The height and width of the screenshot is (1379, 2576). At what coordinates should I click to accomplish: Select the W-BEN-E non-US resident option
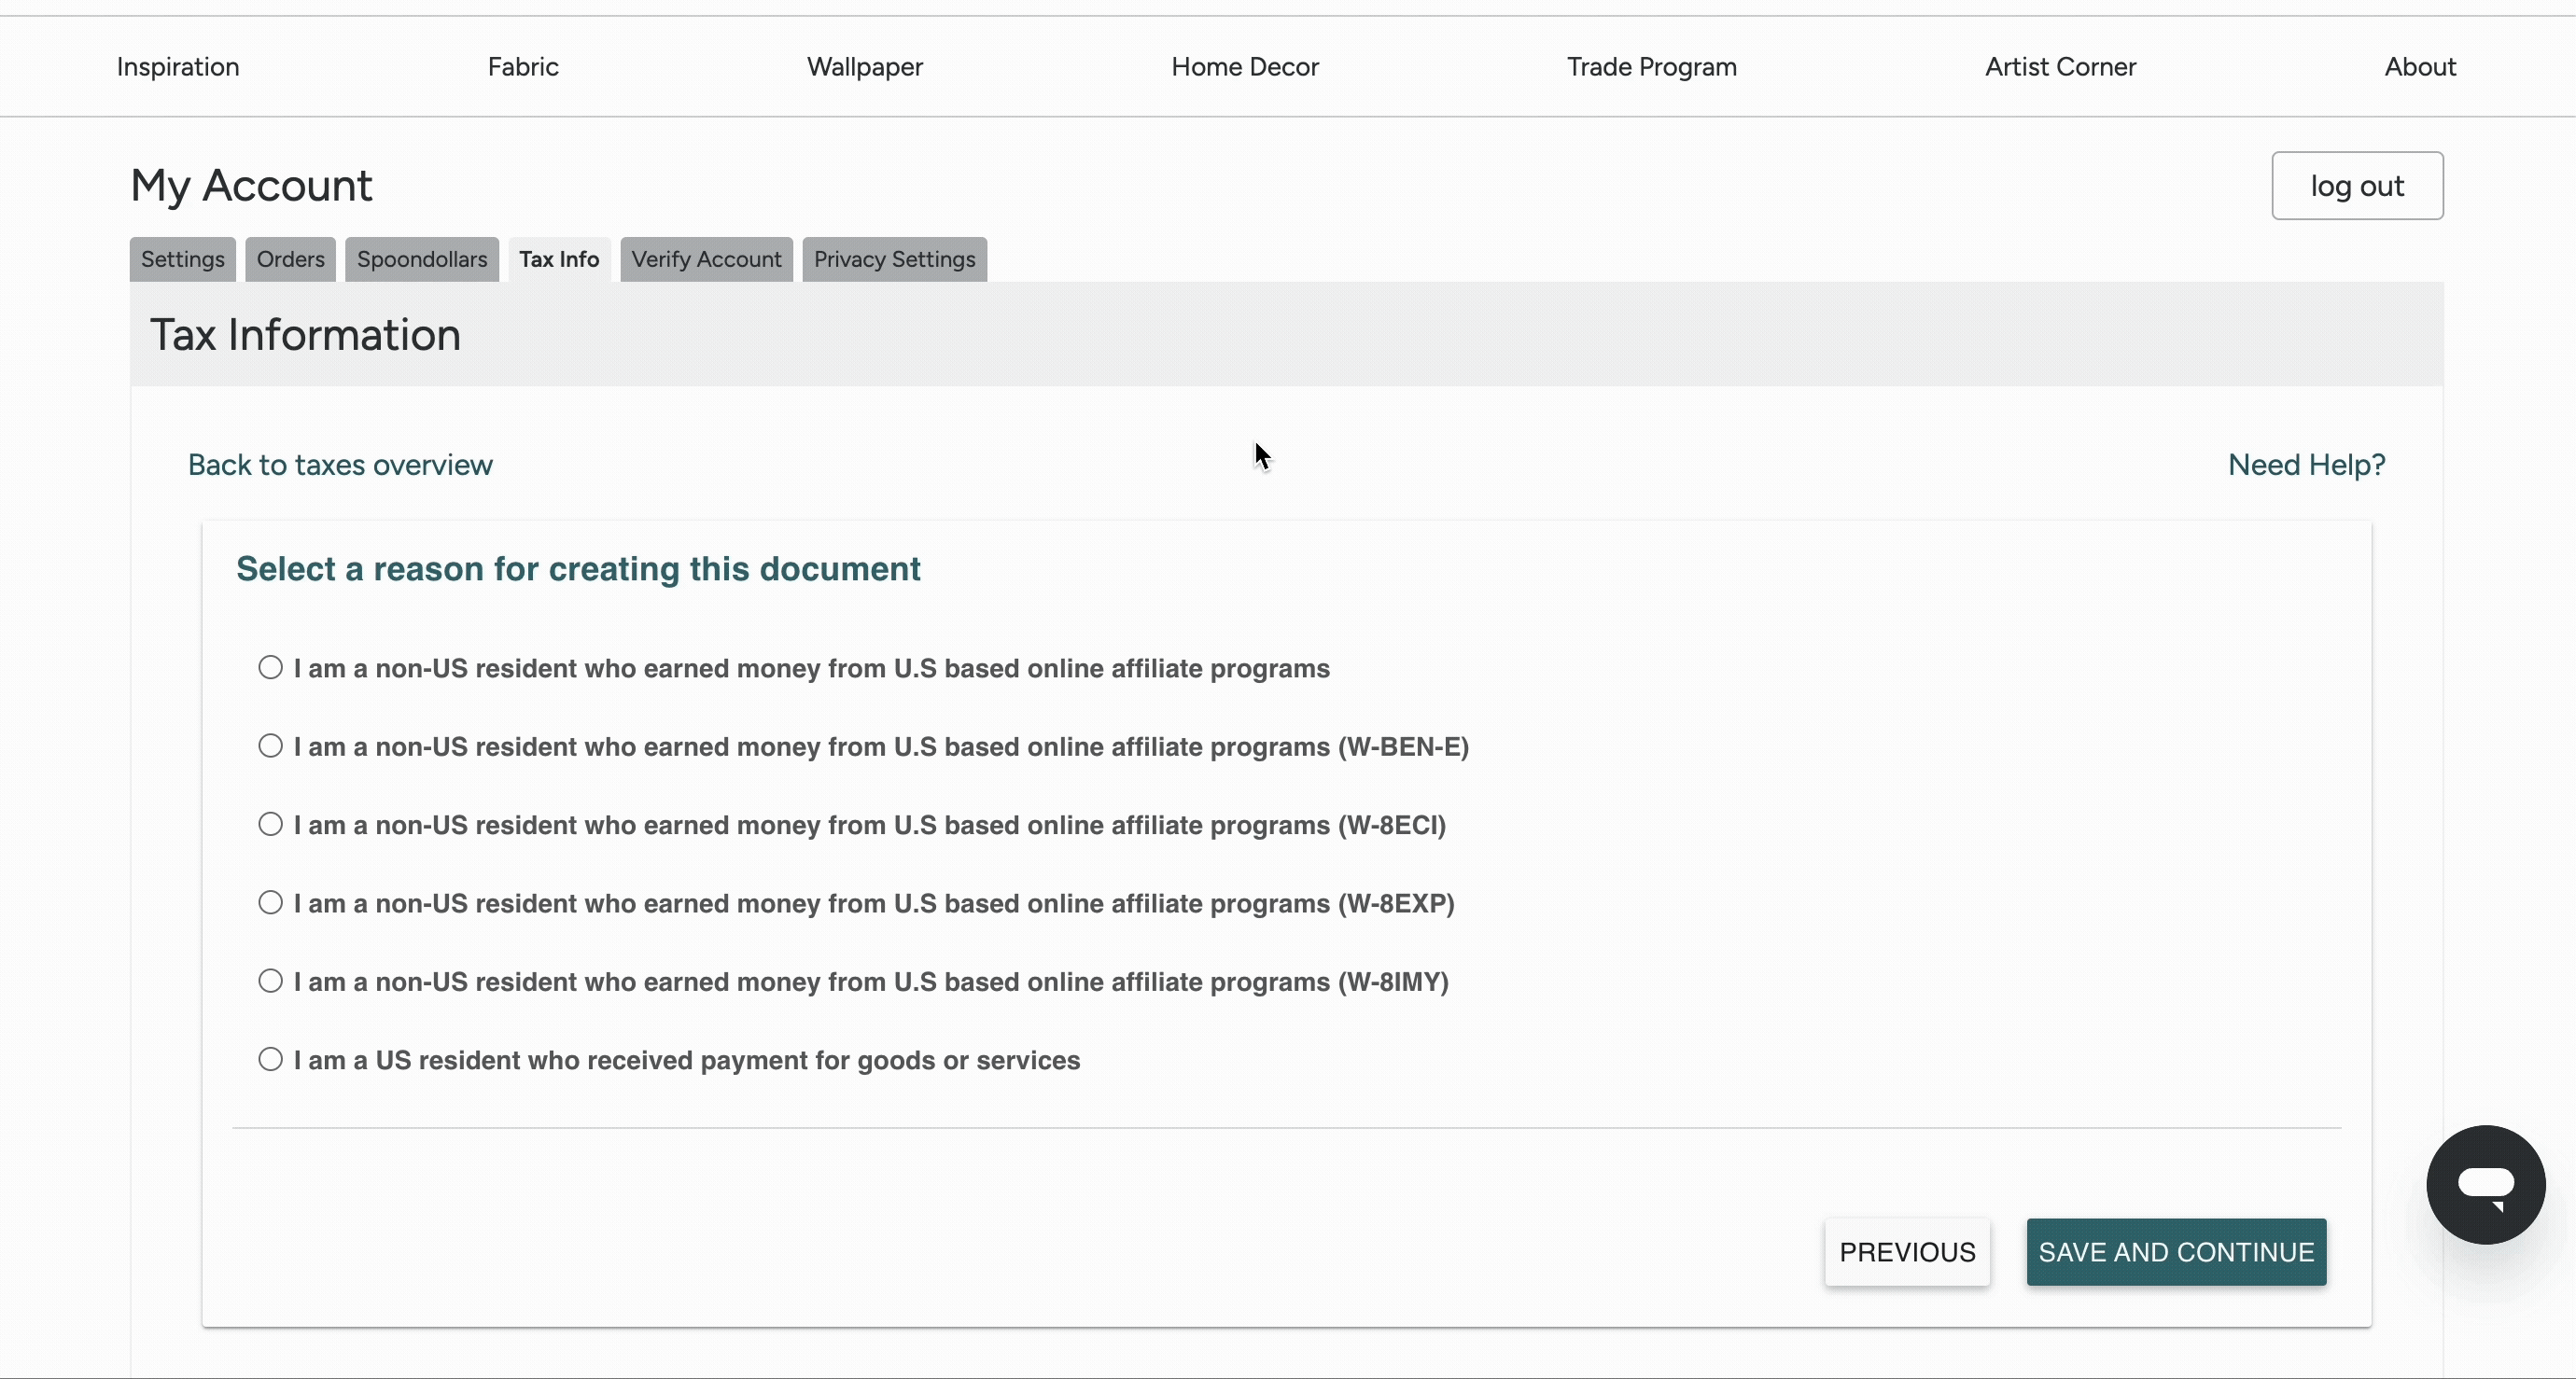[270, 746]
